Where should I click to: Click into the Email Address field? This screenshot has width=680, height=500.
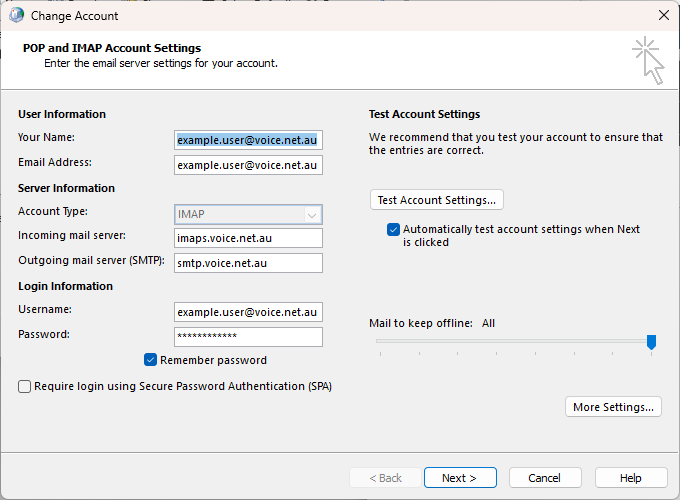pyautogui.click(x=247, y=165)
